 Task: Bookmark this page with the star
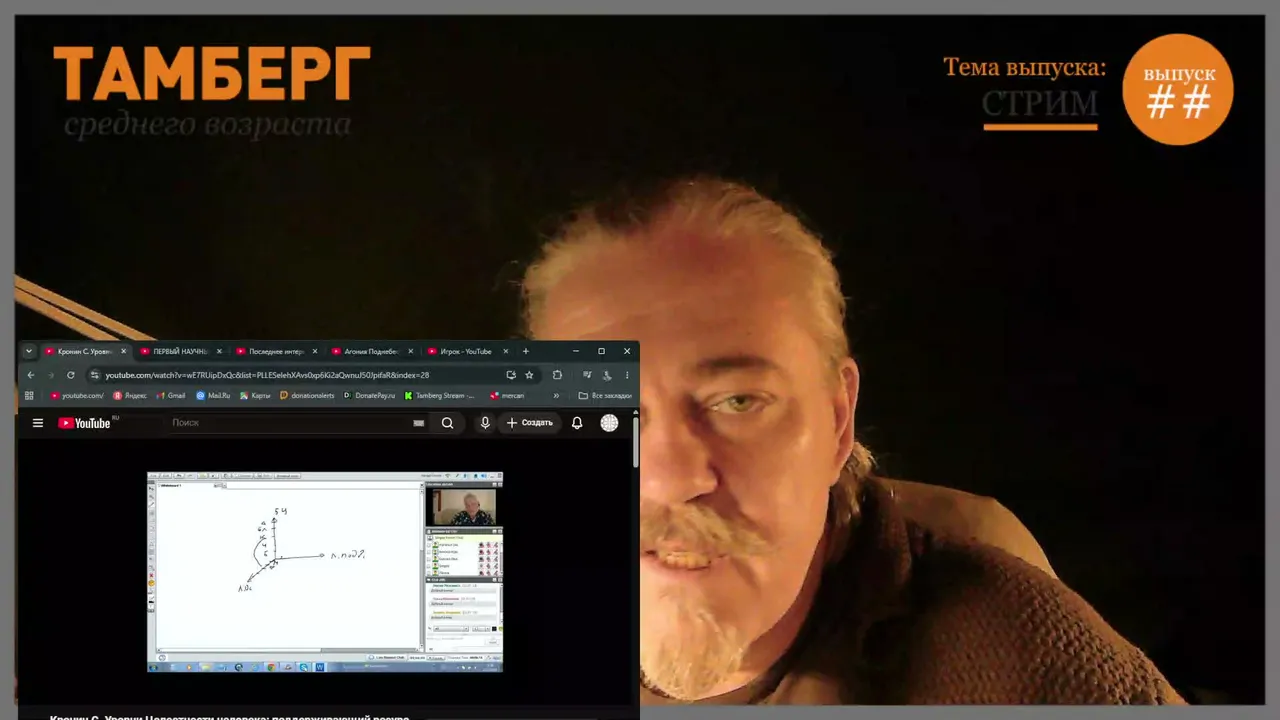coord(529,375)
